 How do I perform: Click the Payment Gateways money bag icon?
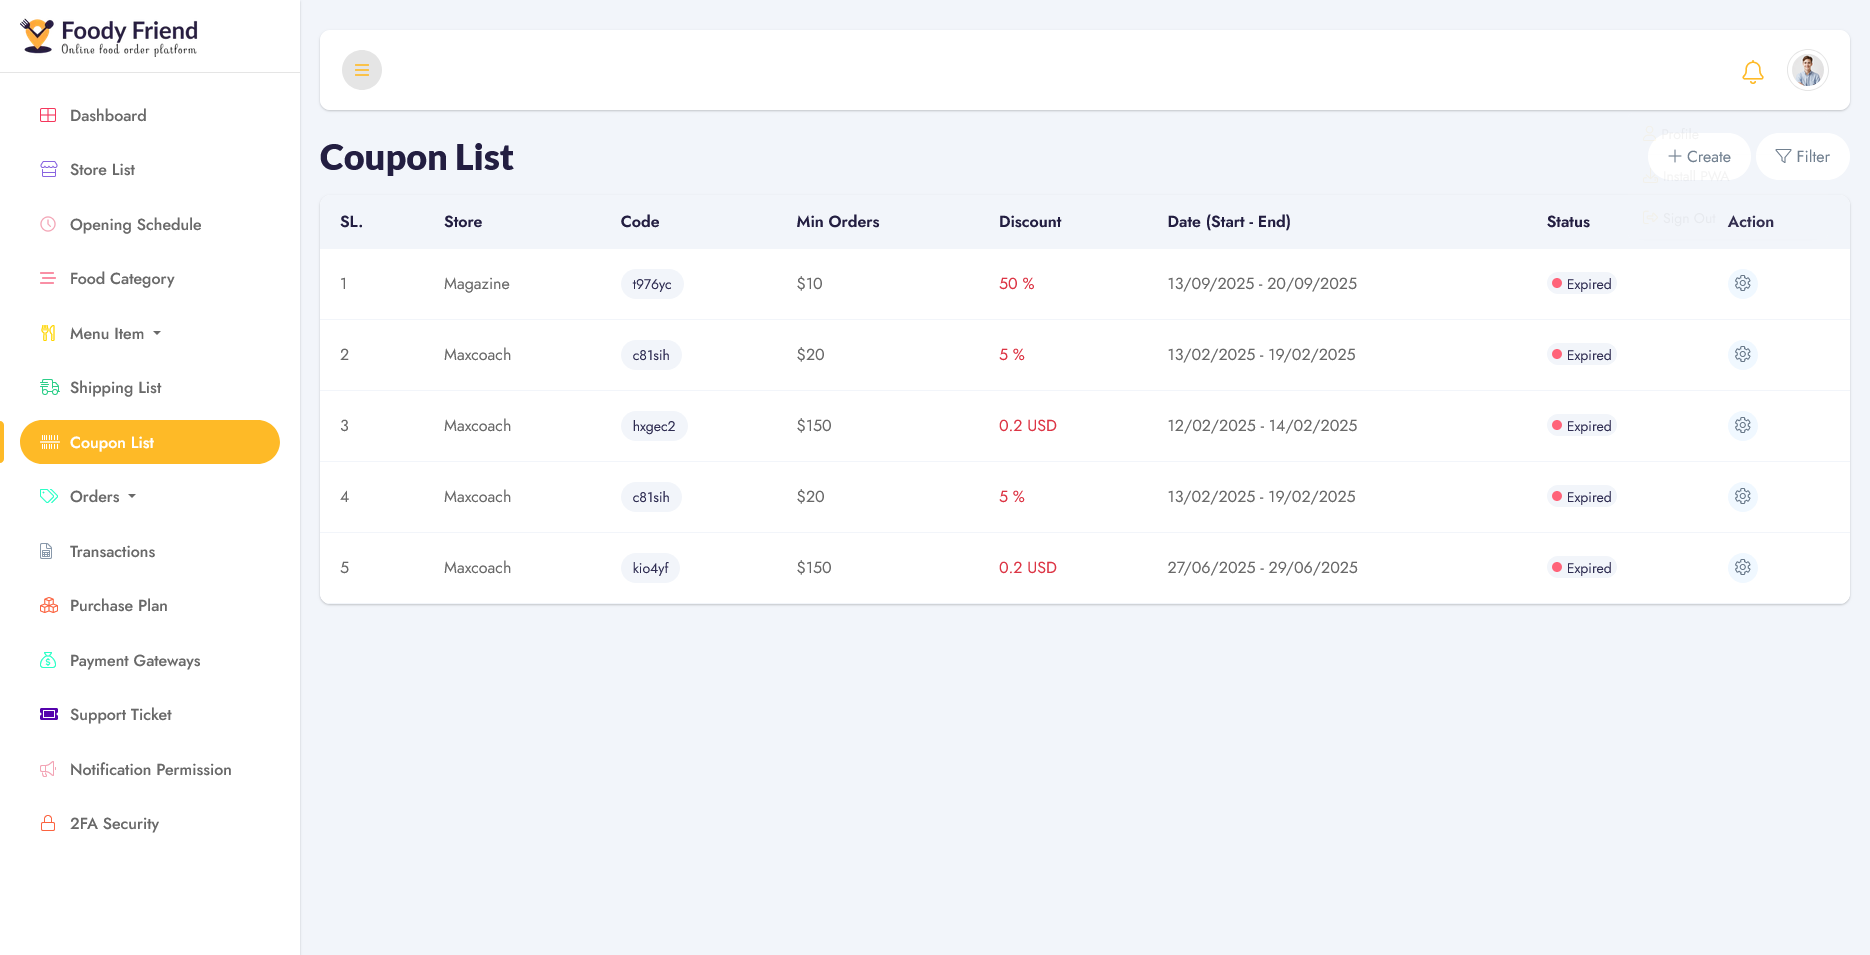[48, 660]
